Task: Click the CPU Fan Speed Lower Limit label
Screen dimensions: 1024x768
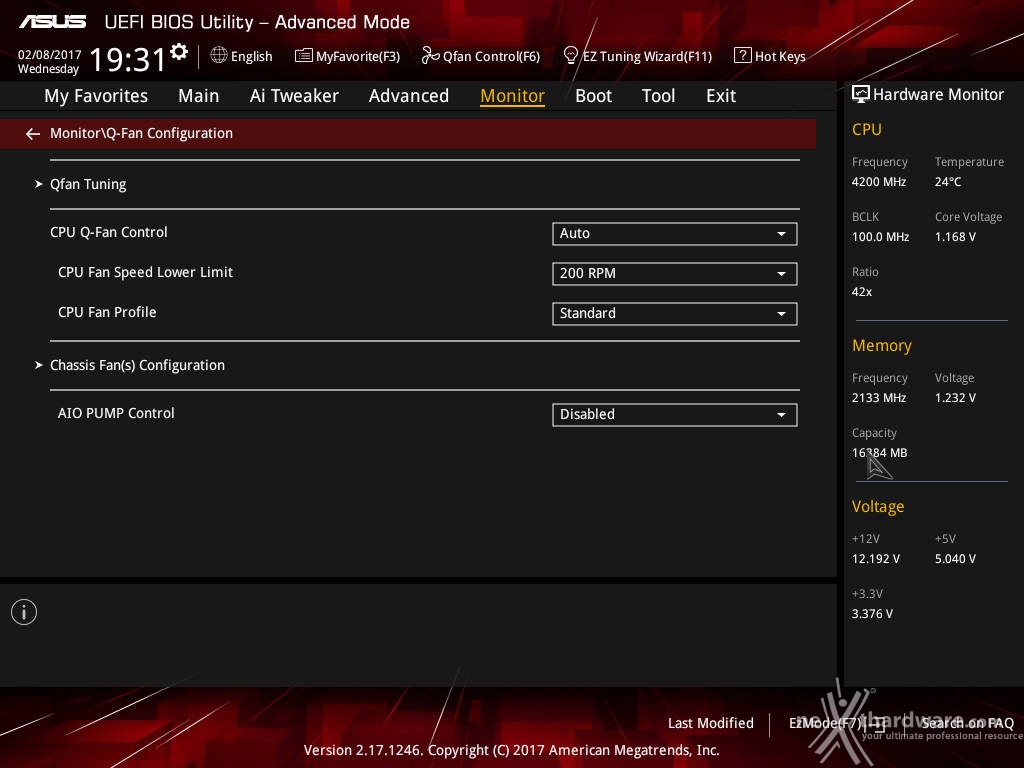Action: [x=145, y=272]
